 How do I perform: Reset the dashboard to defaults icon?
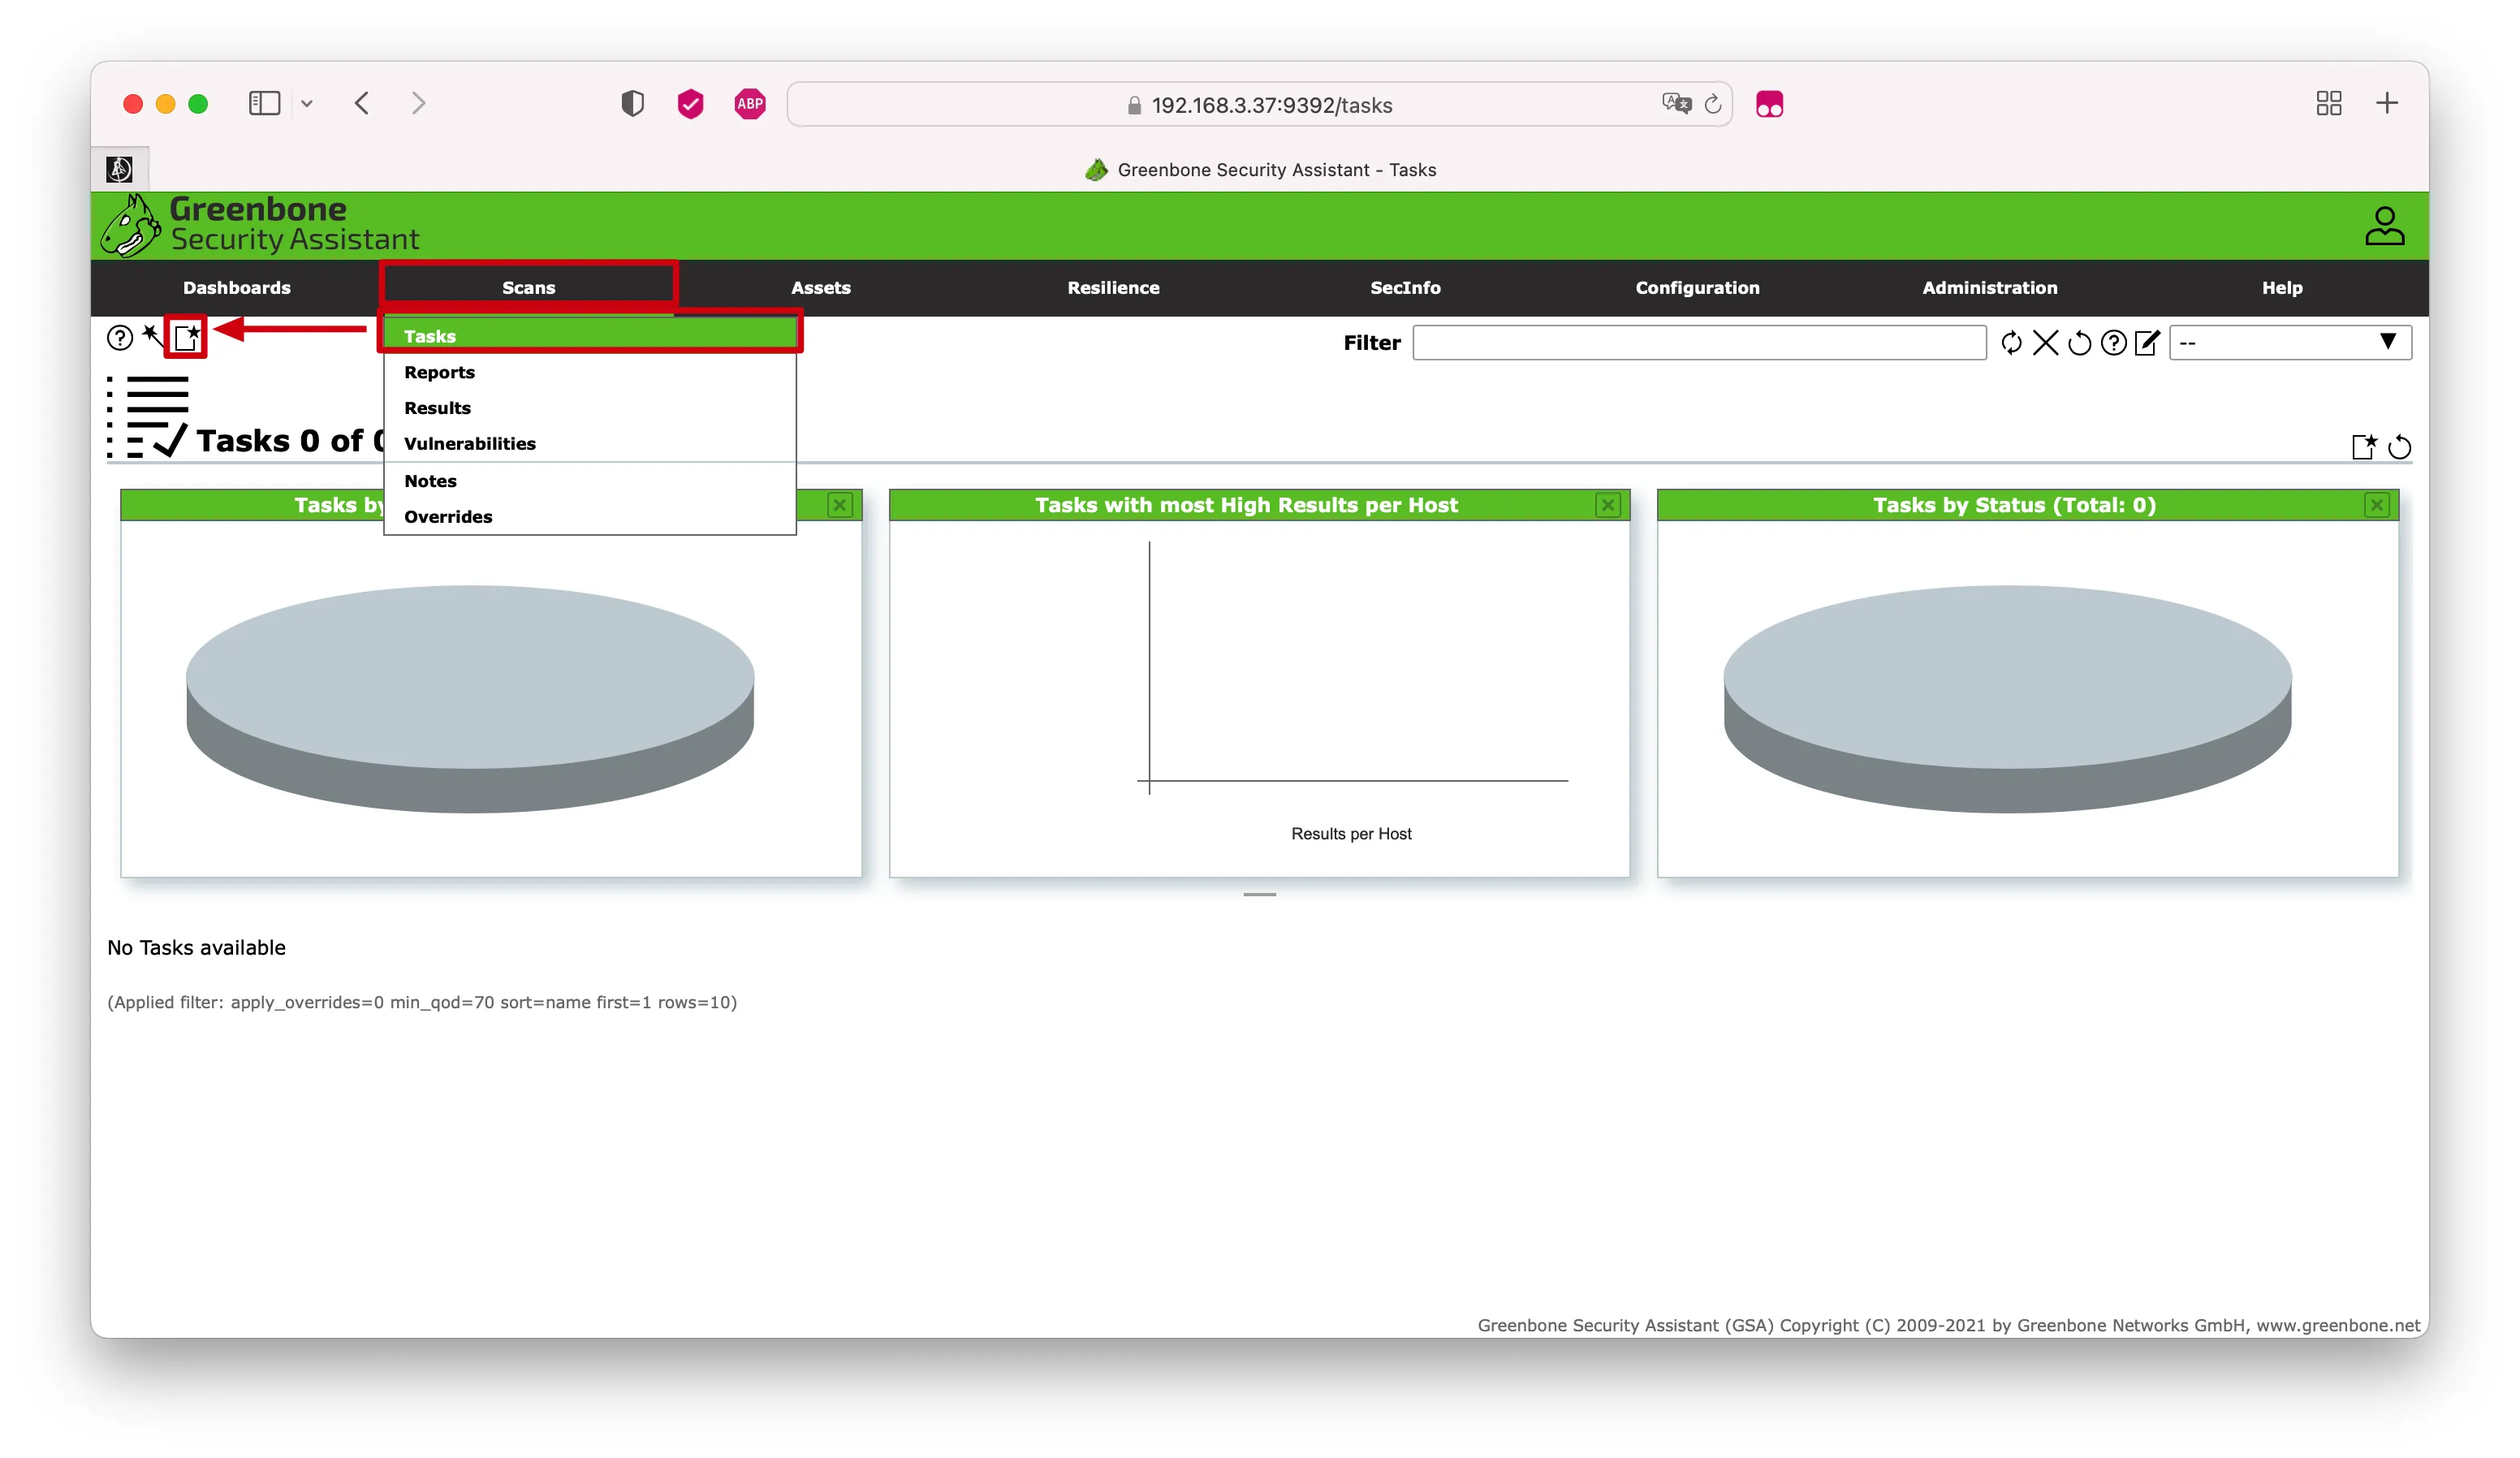2399,447
